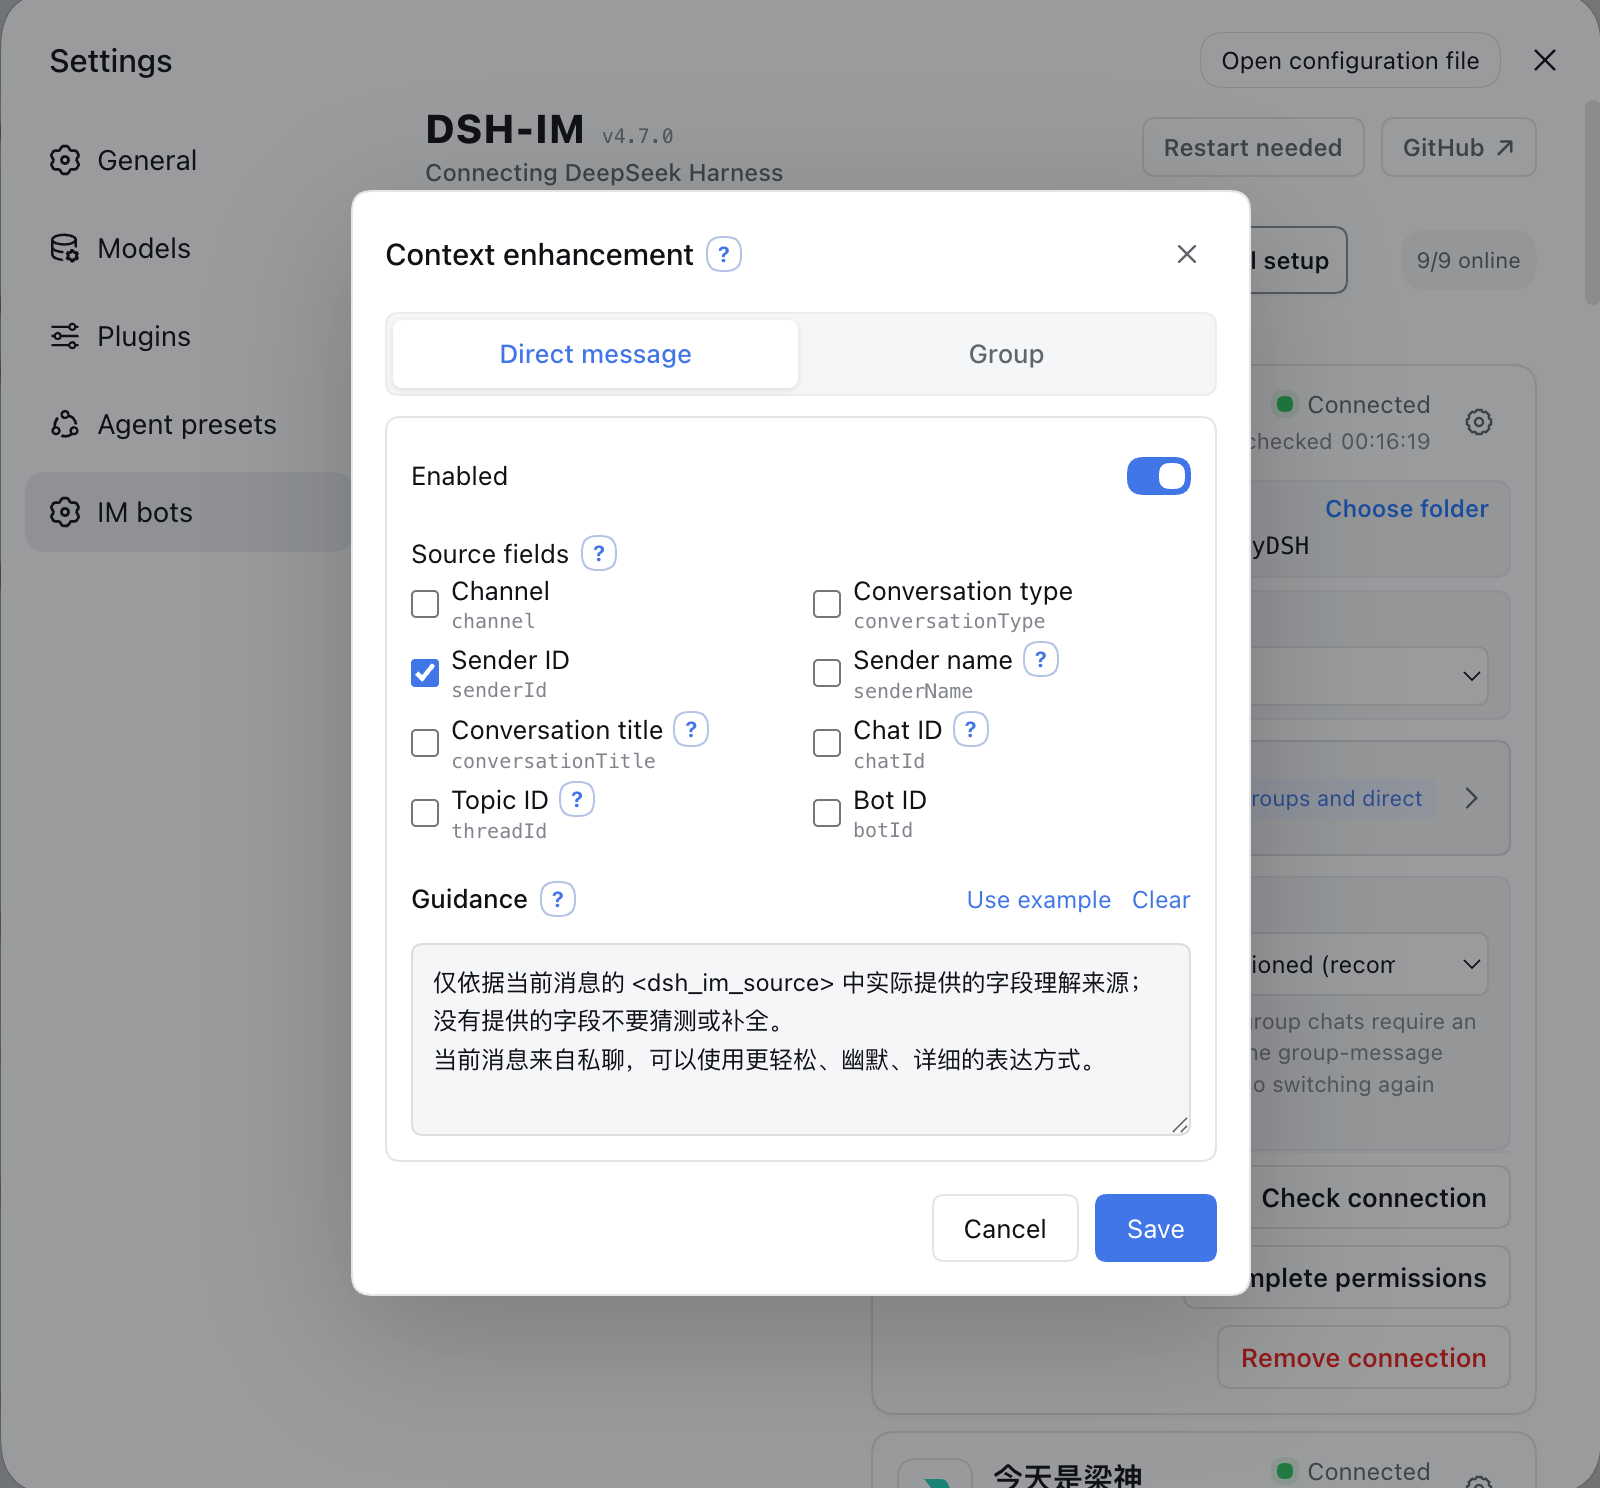Check the Conversation title checkbox
This screenshot has height=1488, width=1600.
click(425, 743)
